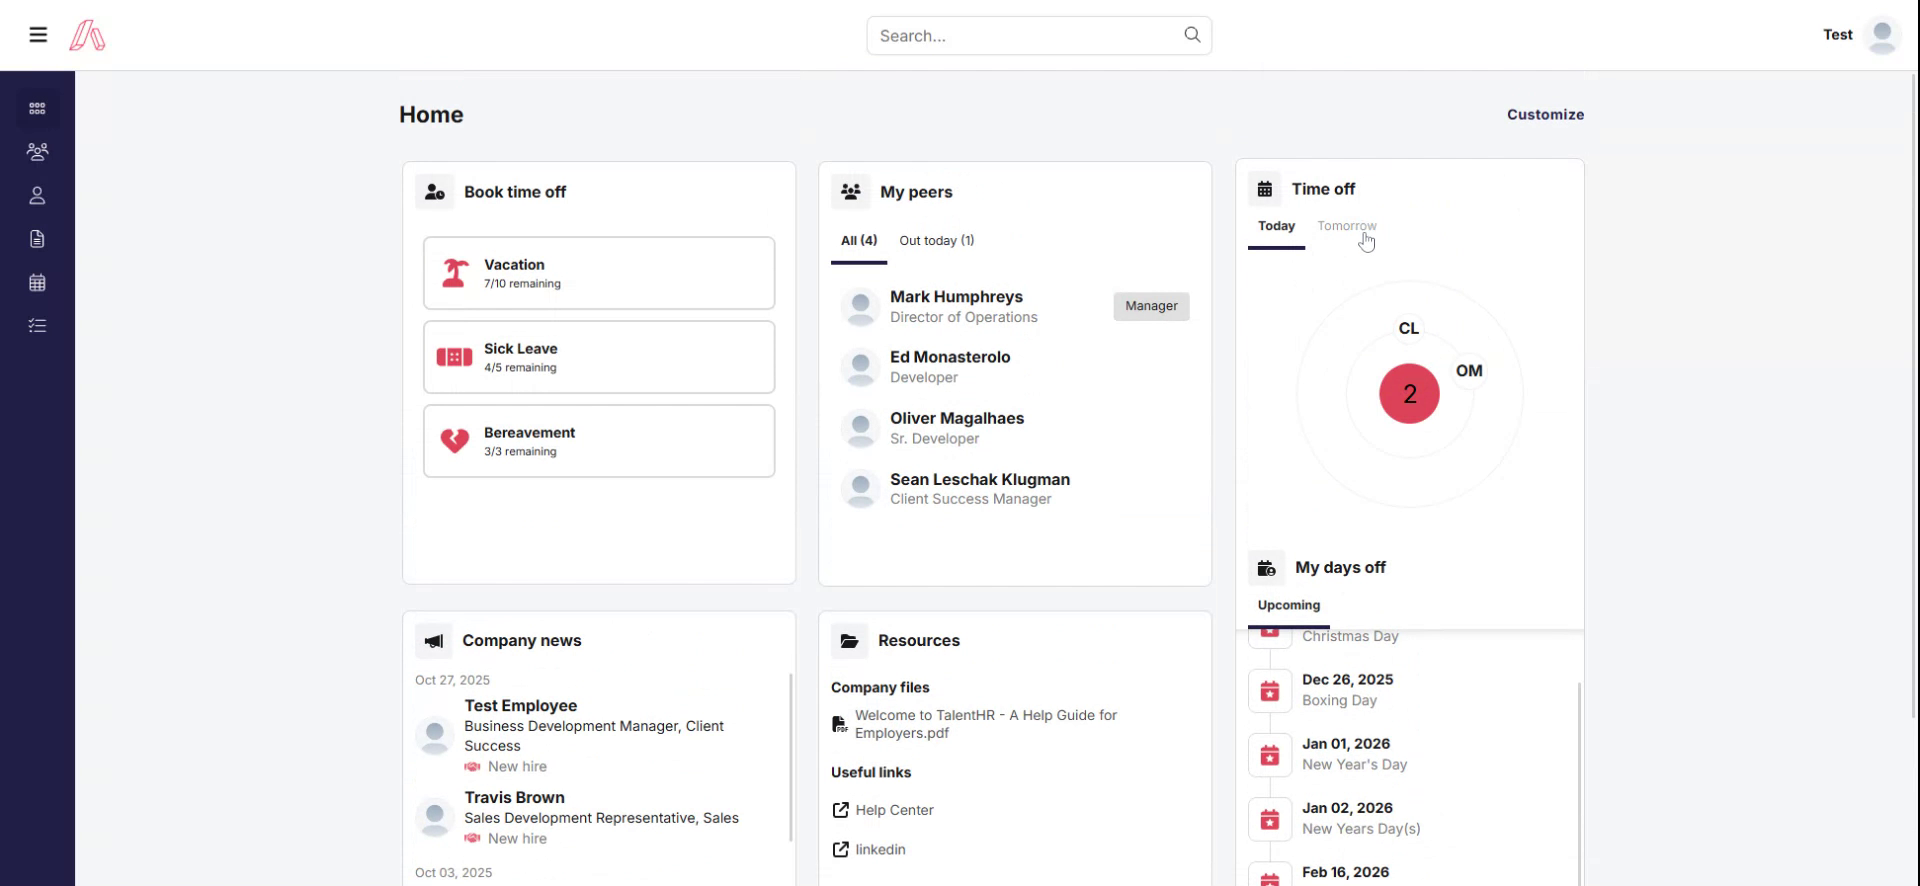The image size is (1920, 886).
Task: Click the TalentHR logo
Action: pos(87,36)
